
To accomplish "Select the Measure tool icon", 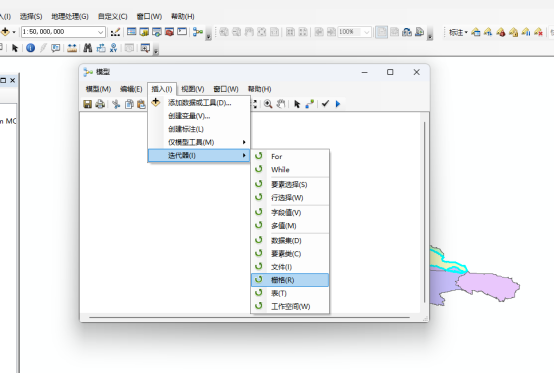I will (x=72, y=48).
